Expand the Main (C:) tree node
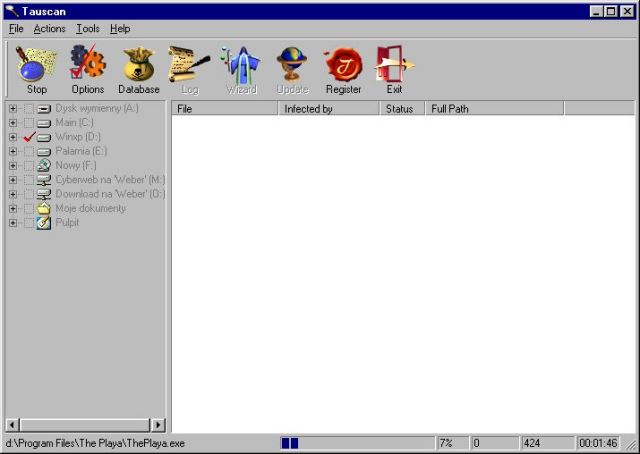640x454 pixels. point(13,123)
